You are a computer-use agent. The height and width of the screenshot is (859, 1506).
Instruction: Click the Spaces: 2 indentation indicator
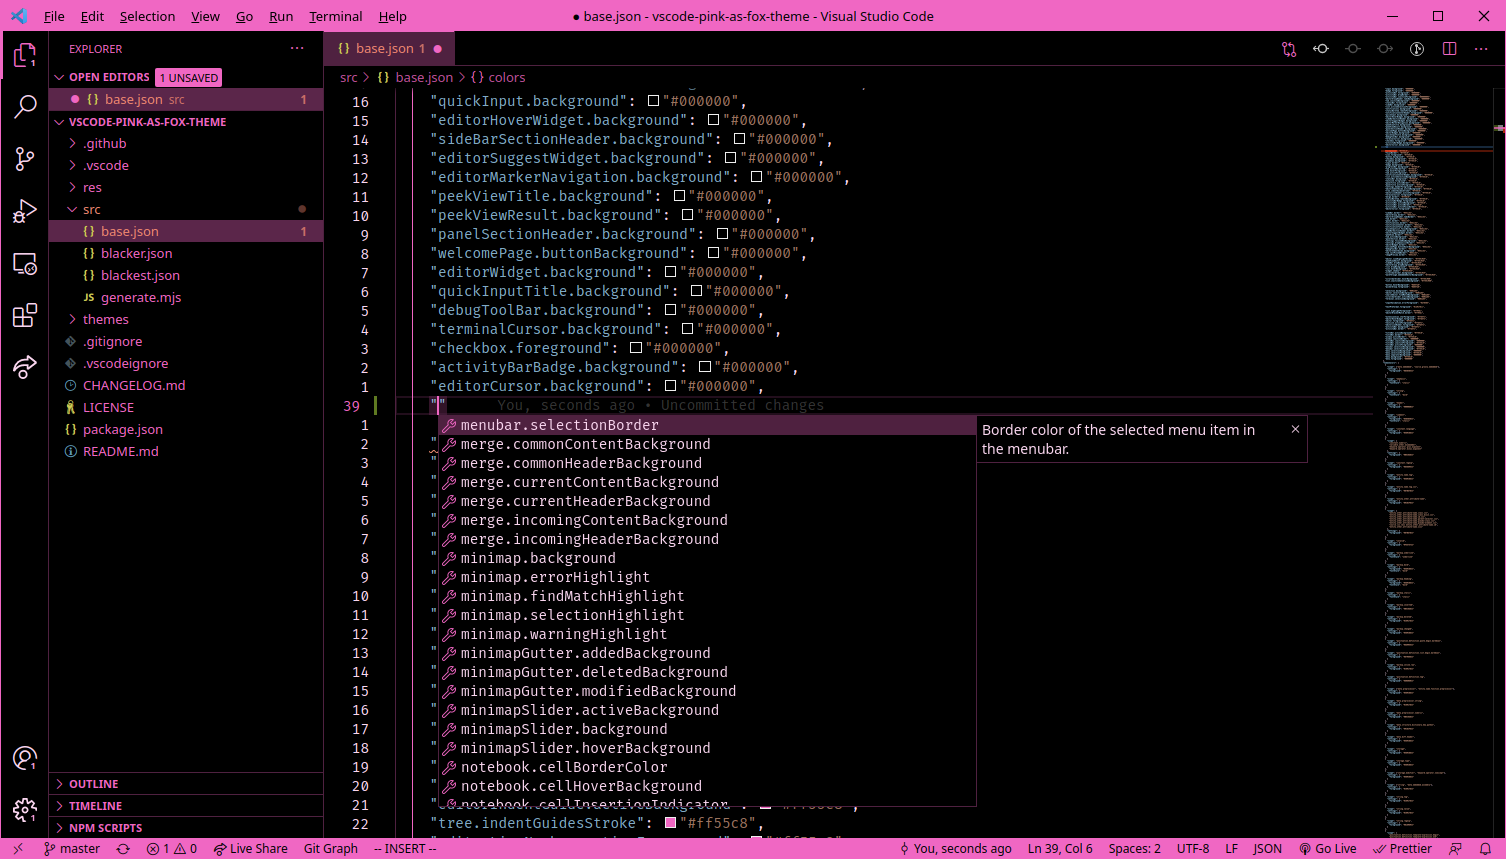1135,848
